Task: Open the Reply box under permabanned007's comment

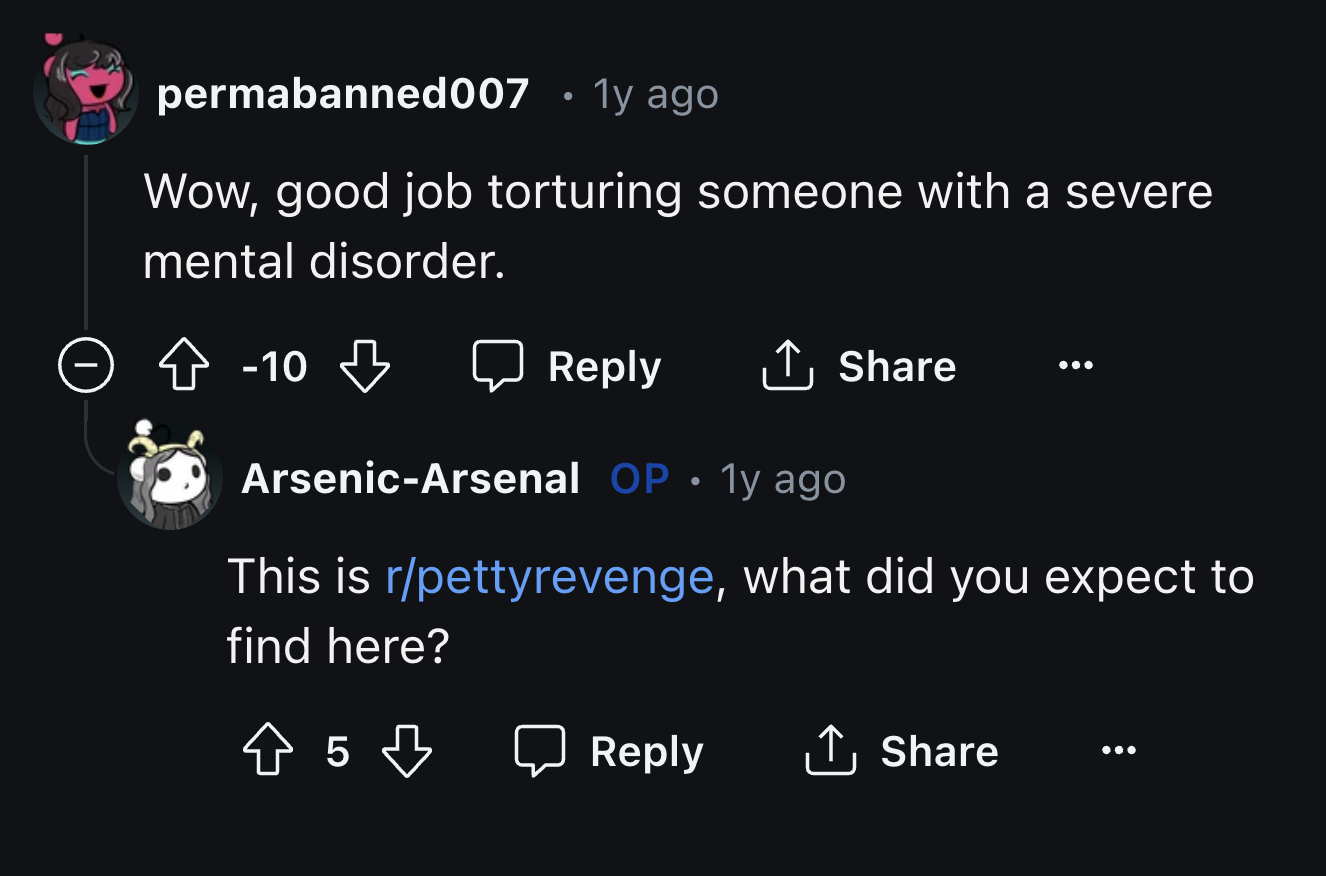Action: tap(566, 366)
